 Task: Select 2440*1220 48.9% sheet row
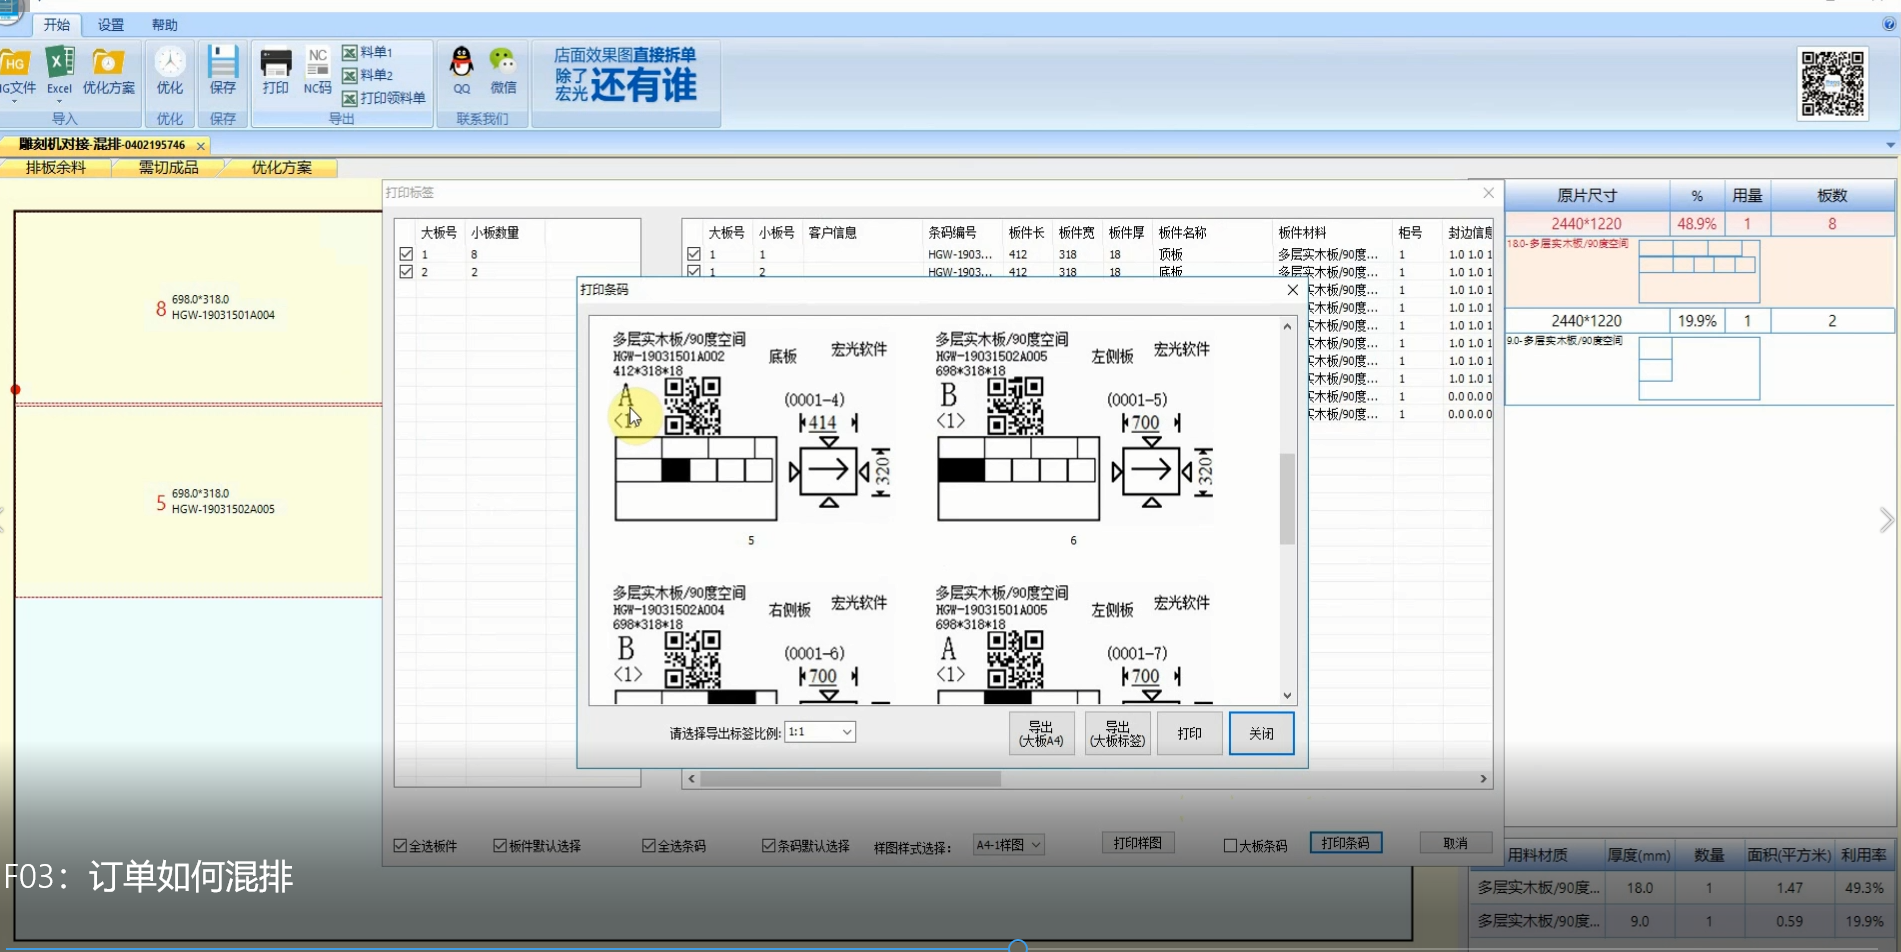[x=1699, y=224]
